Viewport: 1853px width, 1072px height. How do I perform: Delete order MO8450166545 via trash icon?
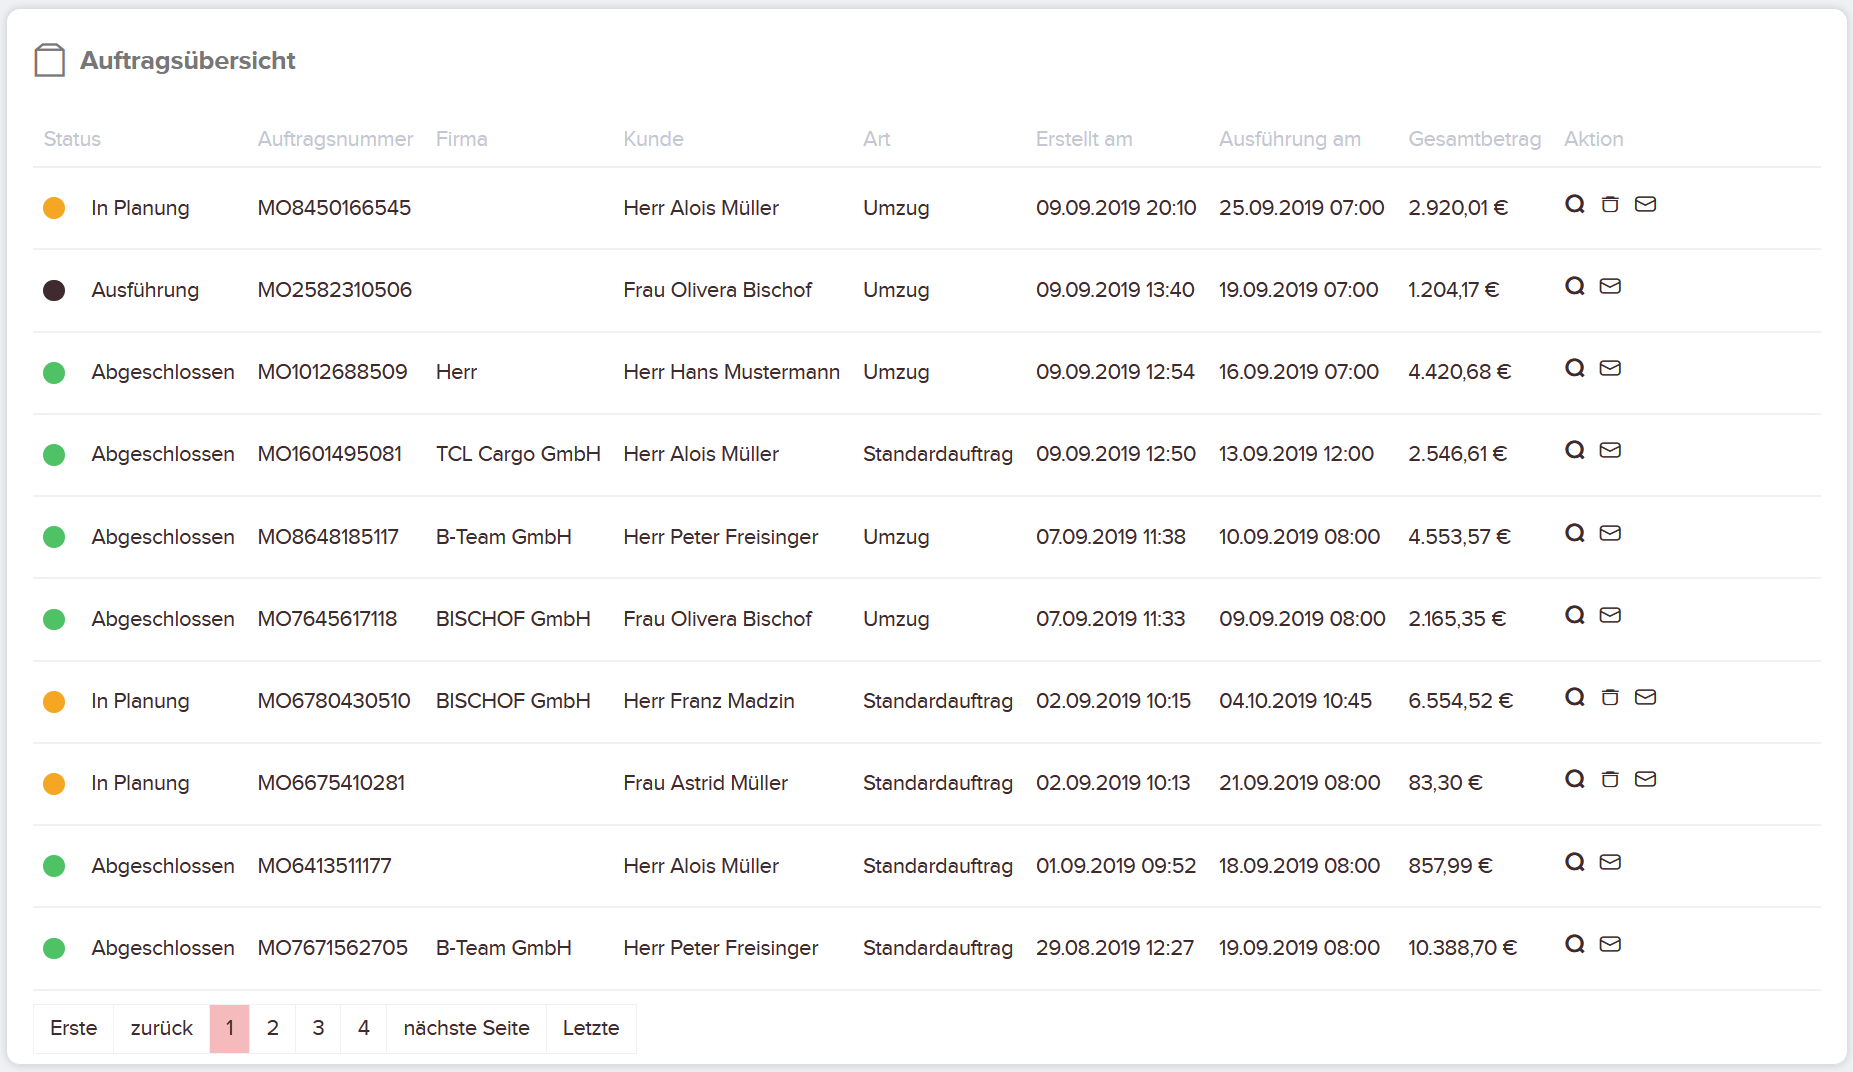click(1610, 204)
